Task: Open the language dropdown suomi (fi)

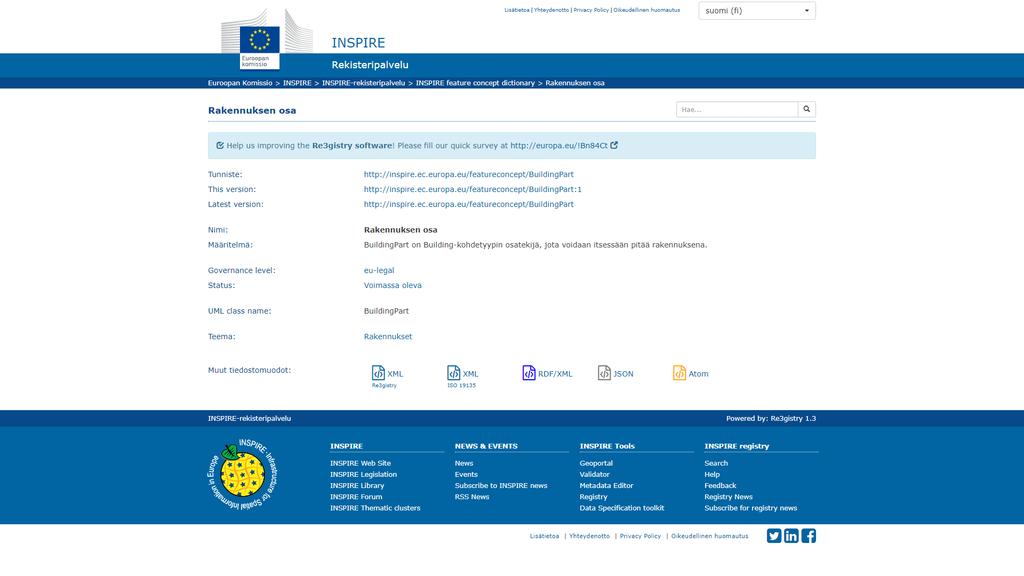Action: point(757,10)
